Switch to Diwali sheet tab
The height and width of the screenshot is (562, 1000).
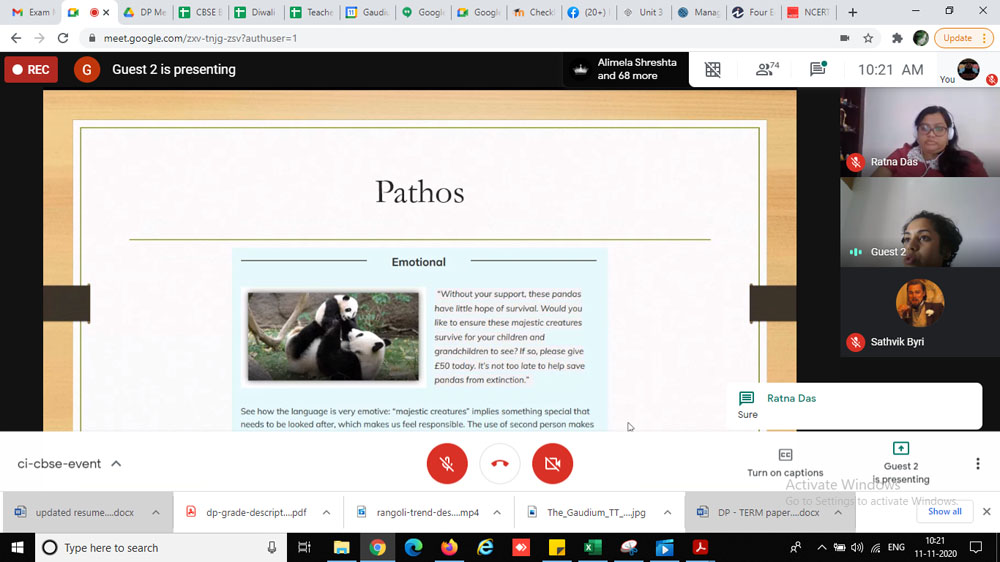coord(256,12)
